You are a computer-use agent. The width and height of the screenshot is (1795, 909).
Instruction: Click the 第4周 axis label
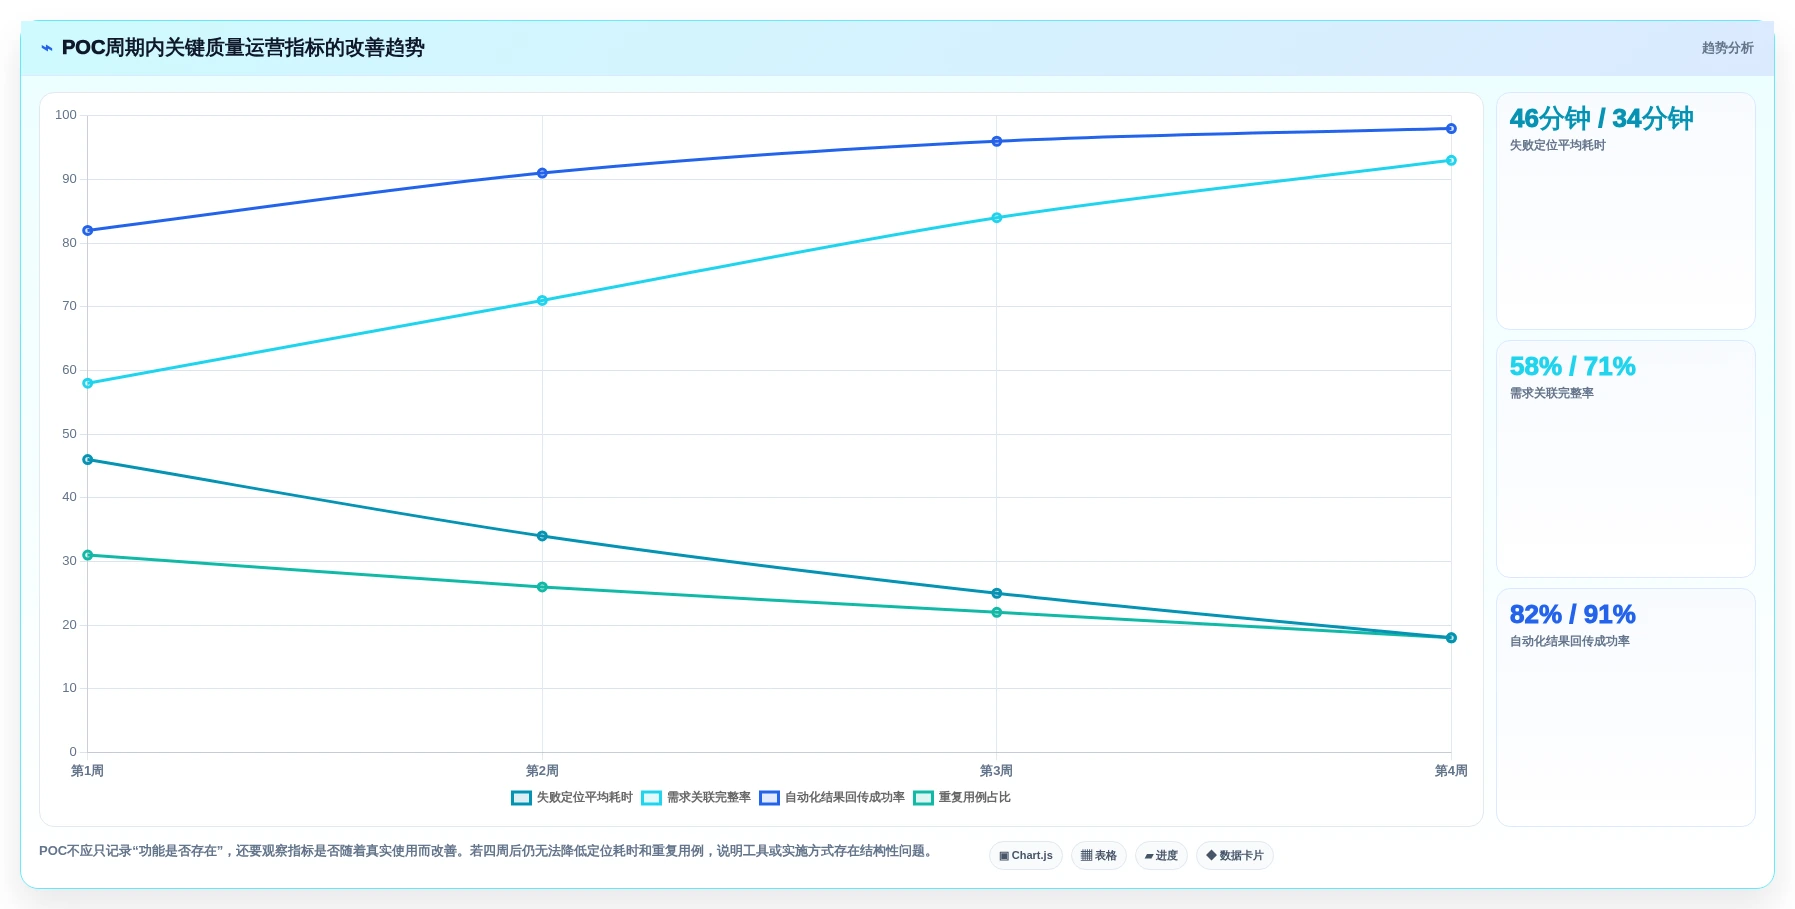click(1451, 771)
